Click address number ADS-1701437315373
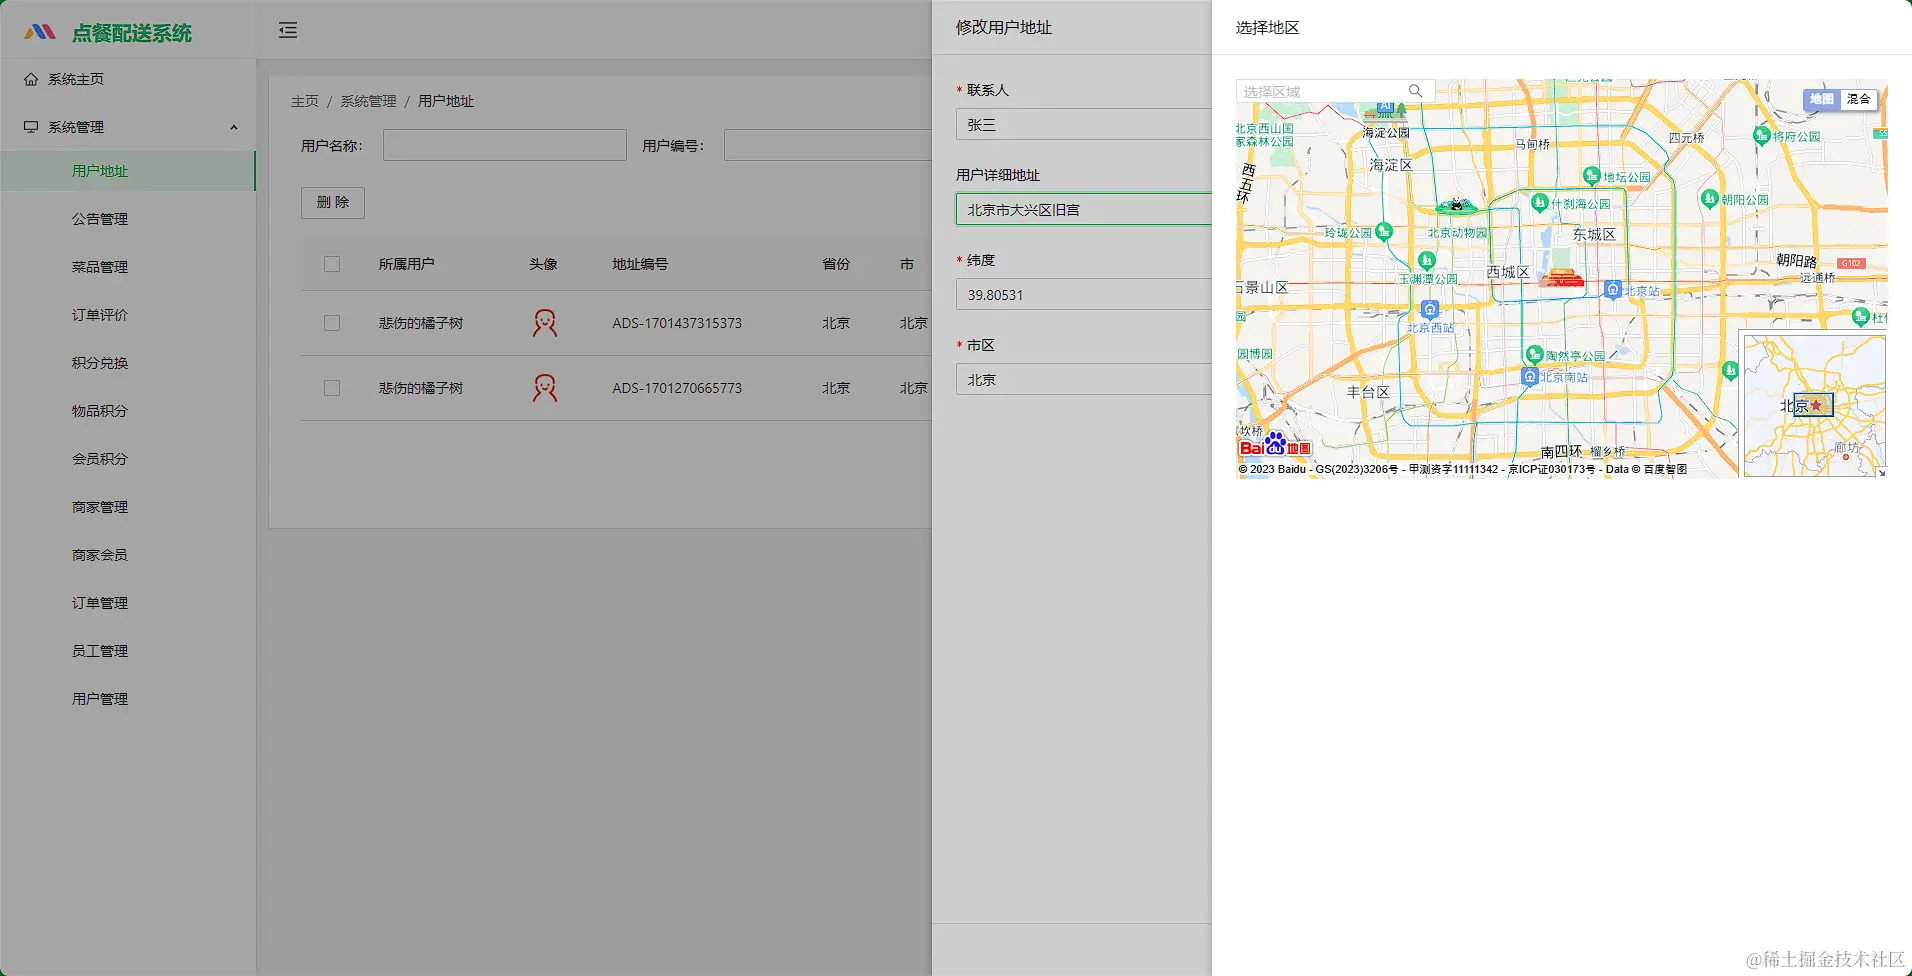Screen dimensions: 1912x976 [x=677, y=323]
